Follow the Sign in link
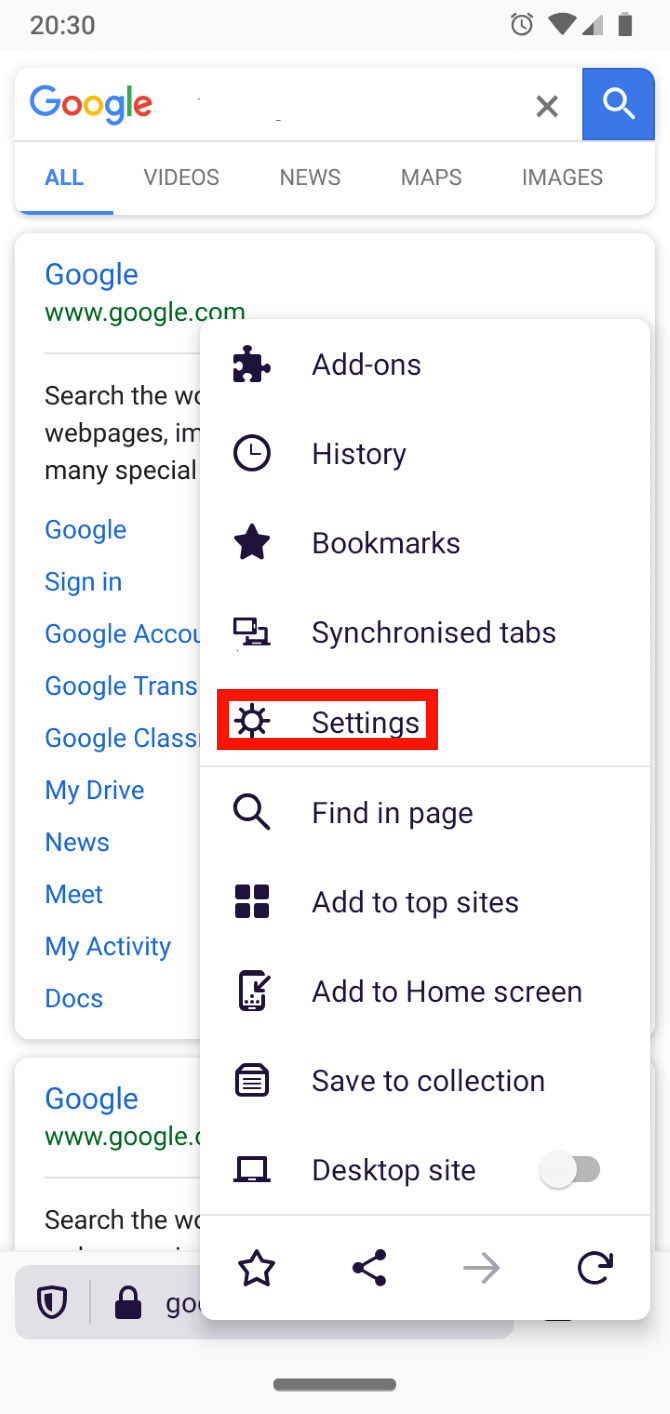The height and width of the screenshot is (1414, 670). coord(84,582)
